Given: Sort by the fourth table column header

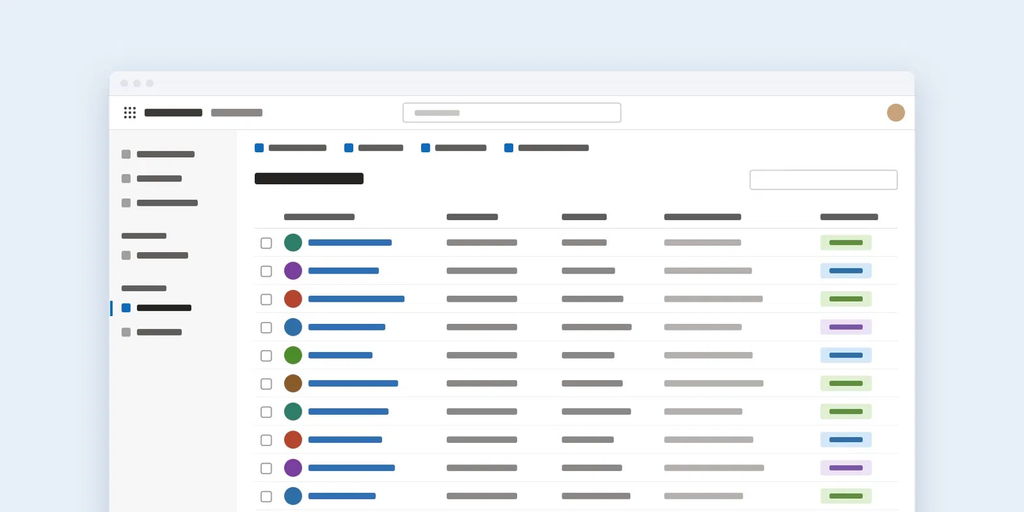Looking at the screenshot, I should coord(702,217).
